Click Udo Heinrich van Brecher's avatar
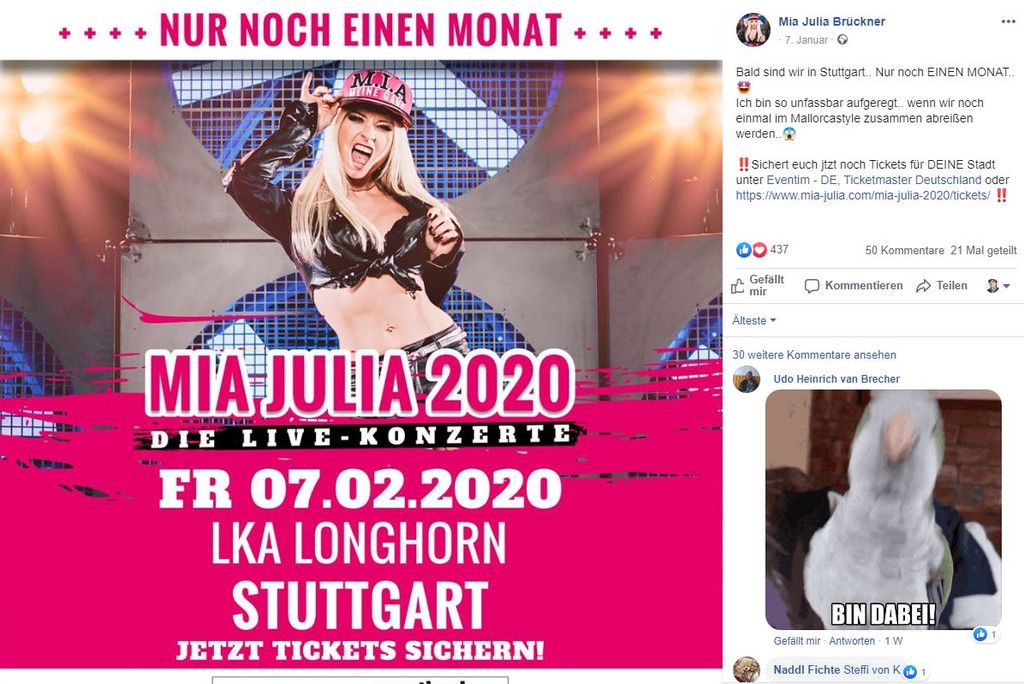Screen dimensions: 1024x684 [746, 379]
